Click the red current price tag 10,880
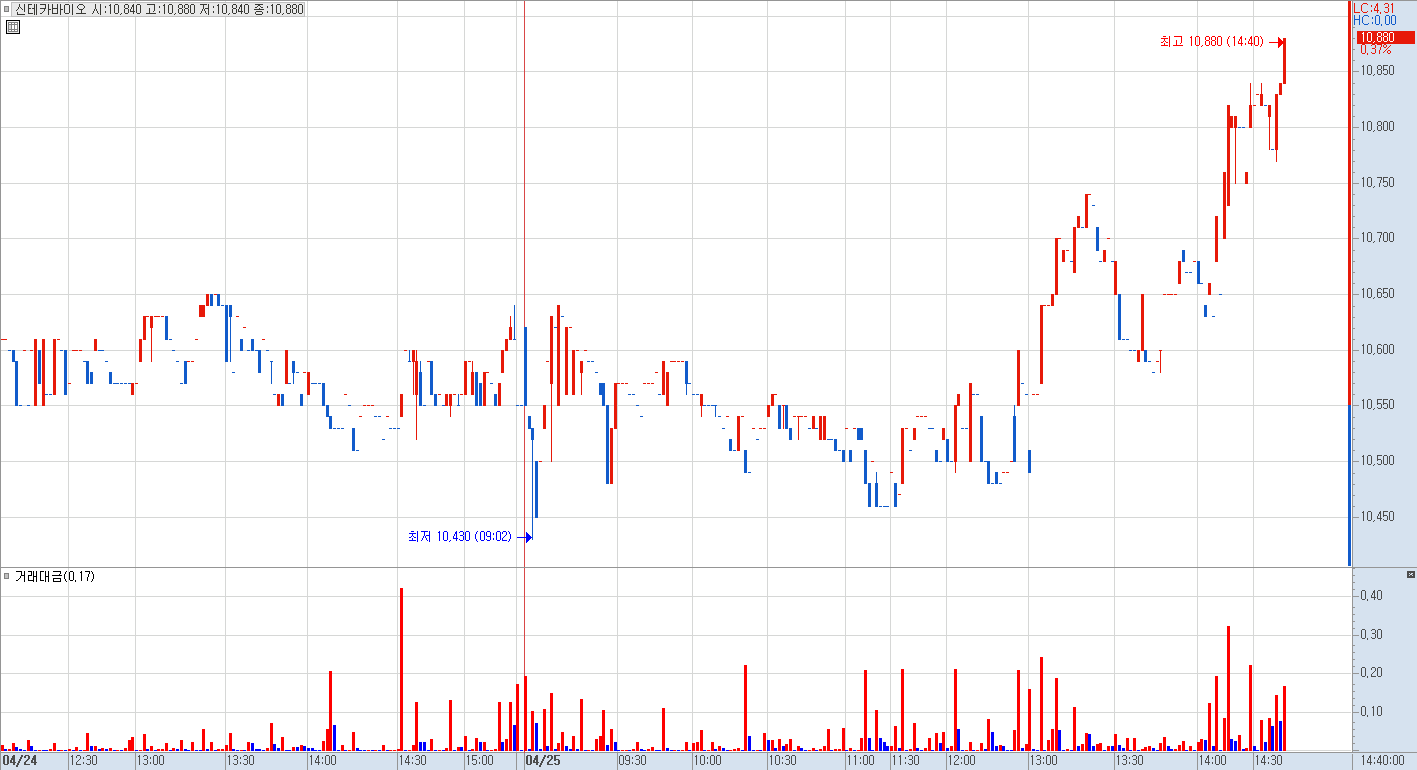This screenshot has height=770, width=1417. [x=1385, y=38]
